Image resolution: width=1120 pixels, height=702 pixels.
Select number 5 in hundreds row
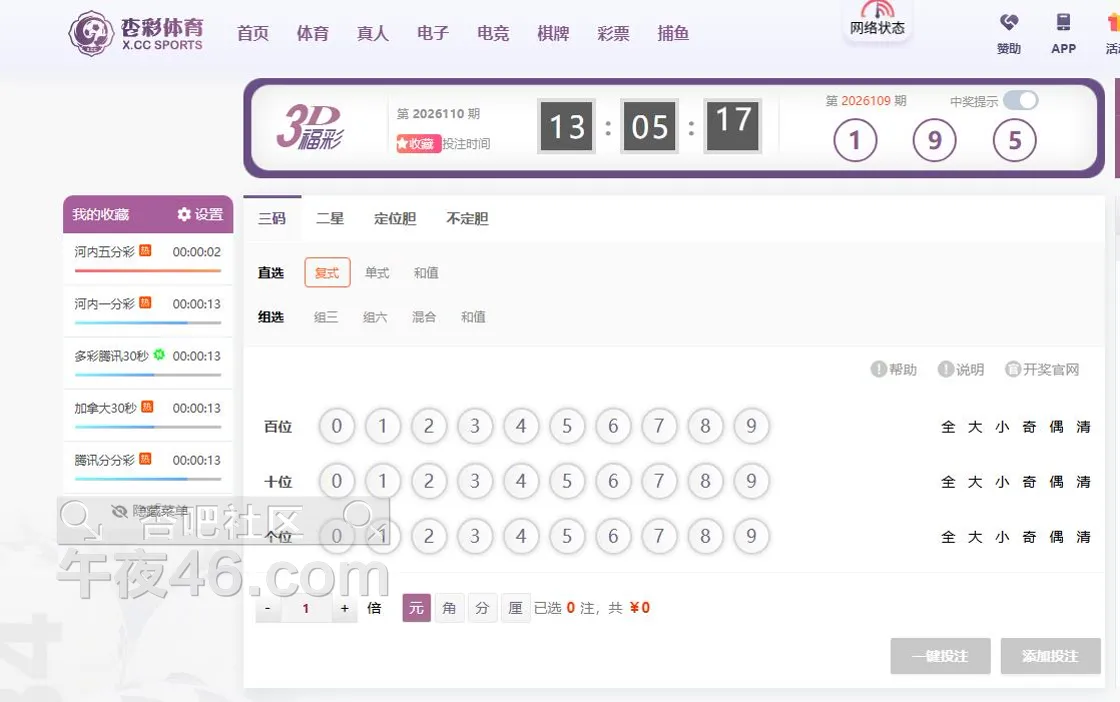coord(567,427)
